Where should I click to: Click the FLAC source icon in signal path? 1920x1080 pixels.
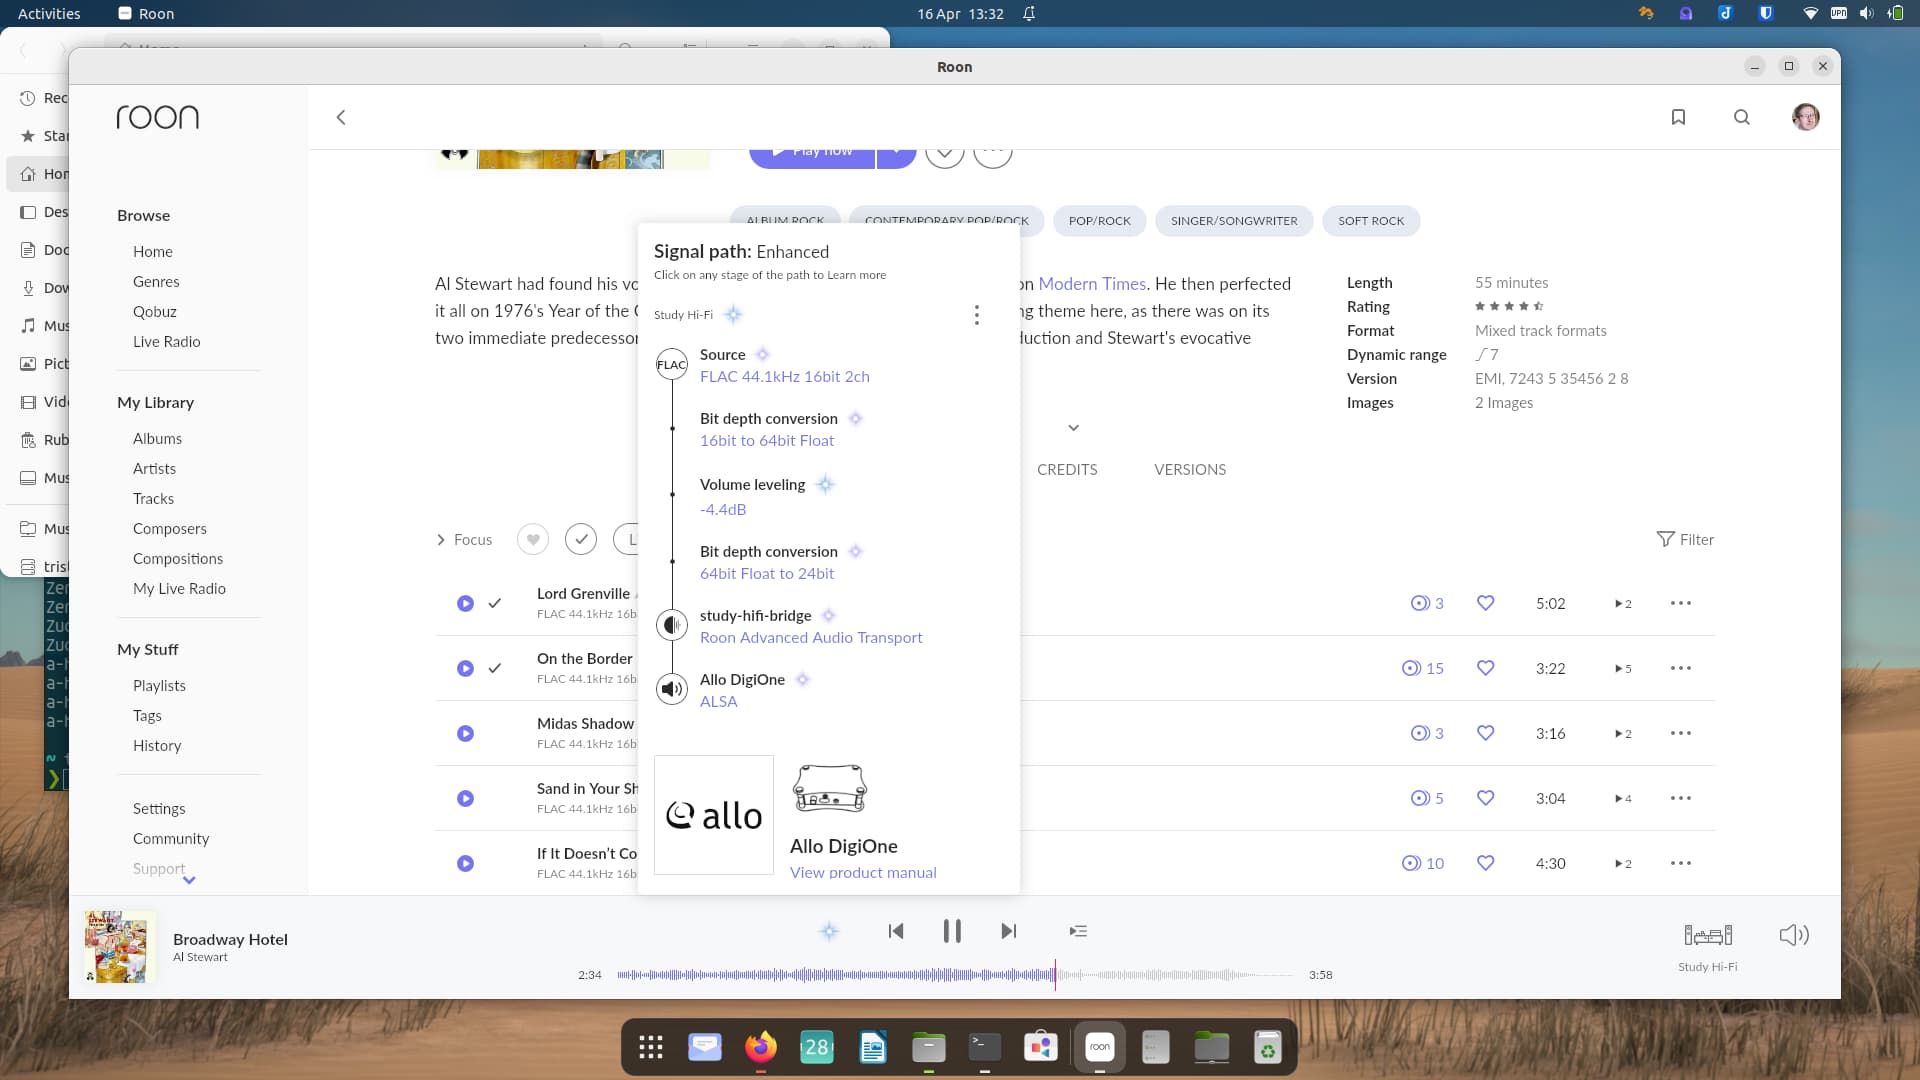[x=671, y=364]
